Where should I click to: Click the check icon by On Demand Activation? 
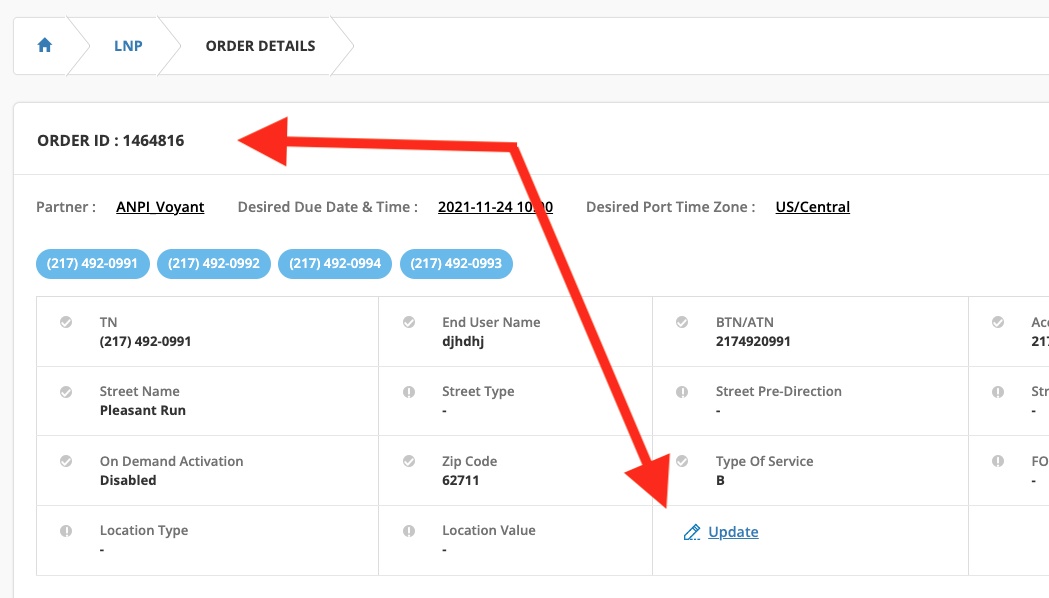pyautogui.click(x=66, y=462)
